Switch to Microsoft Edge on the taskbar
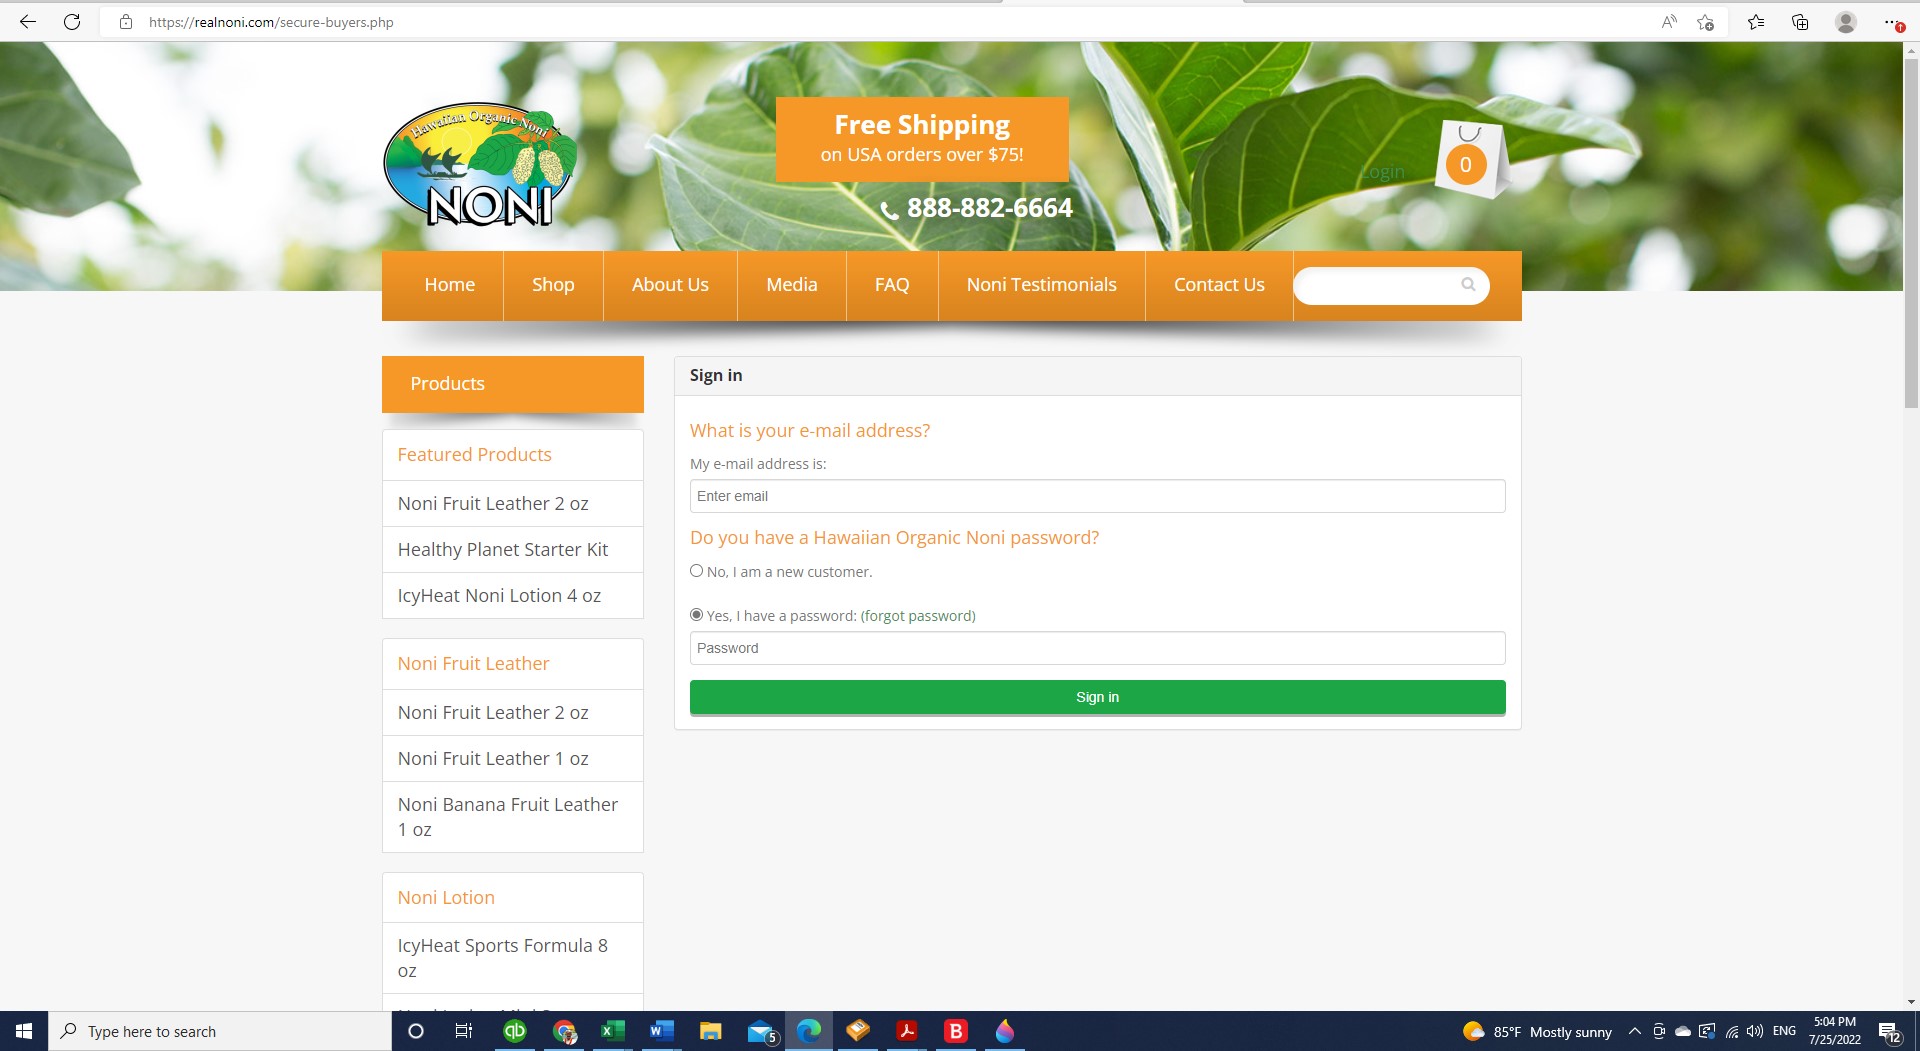The width and height of the screenshot is (1920, 1051). tap(809, 1031)
